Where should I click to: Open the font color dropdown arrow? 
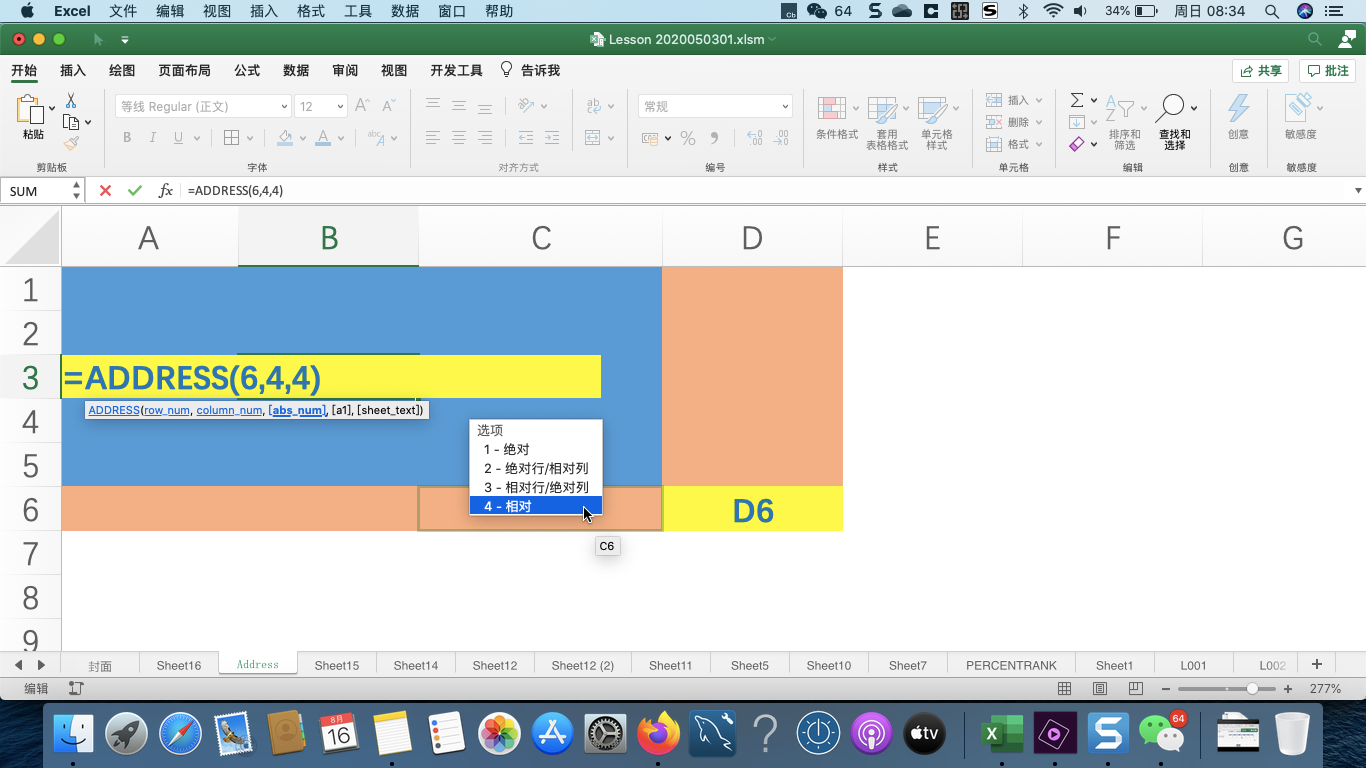pyautogui.click(x=341, y=138)
